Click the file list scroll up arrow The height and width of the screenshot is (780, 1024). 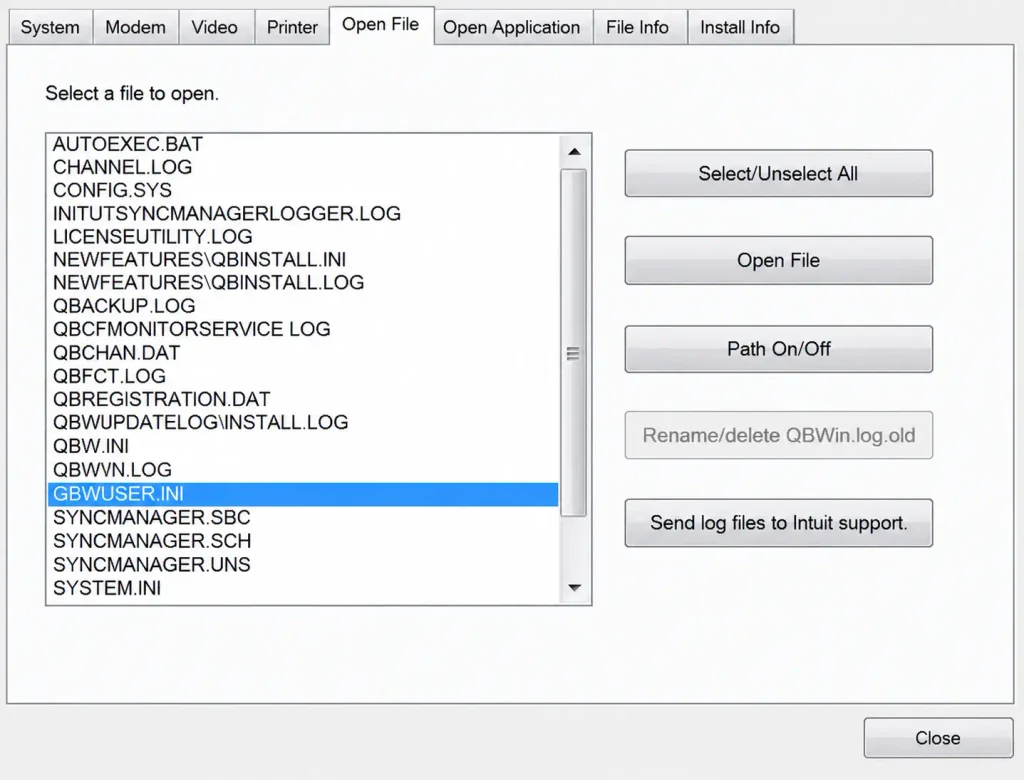click(574, 152)
